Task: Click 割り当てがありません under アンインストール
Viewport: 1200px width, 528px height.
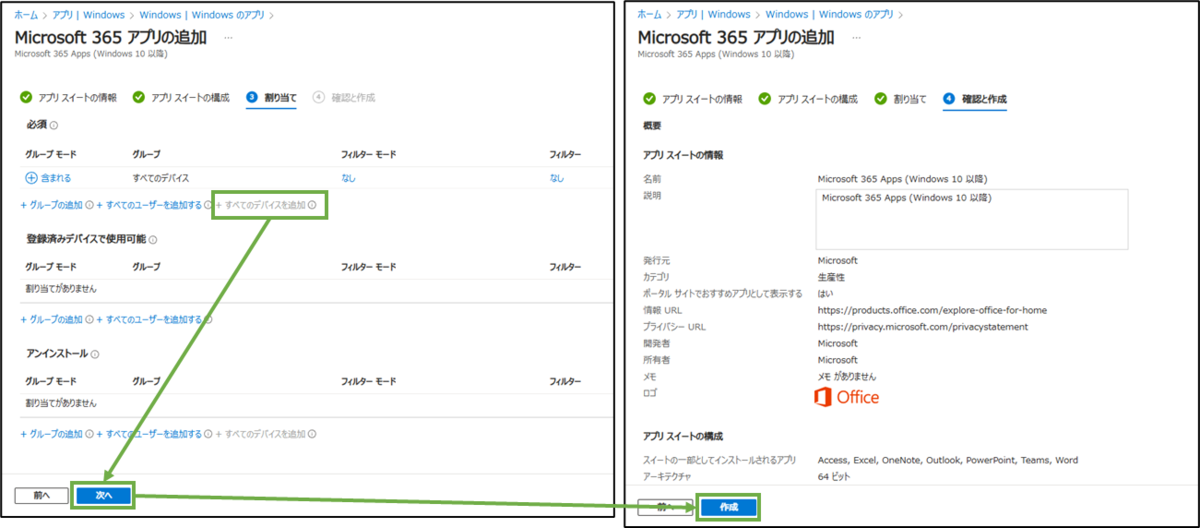Action: pyautogui.click(x=61, y=402)
